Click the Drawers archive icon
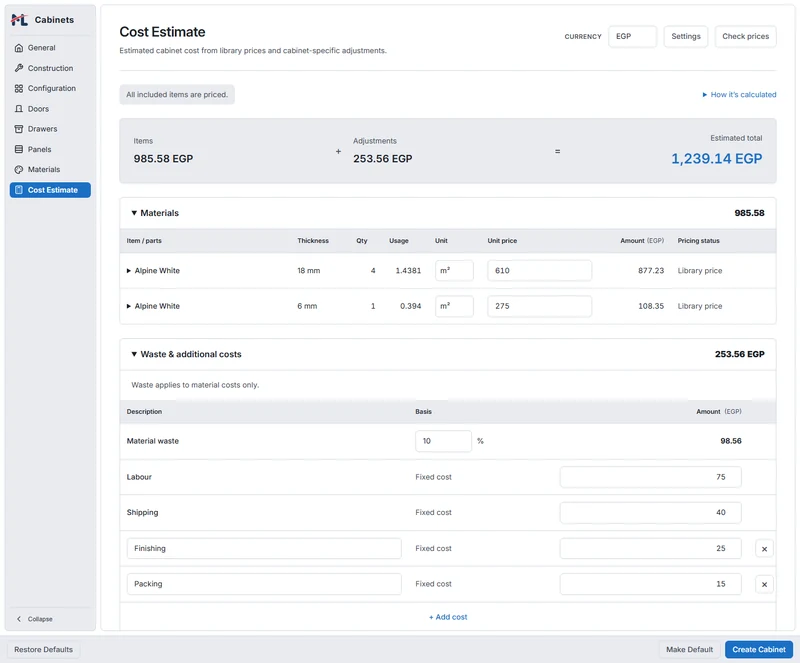This screenshot has height=663, width=800. [x=19, y=129]
